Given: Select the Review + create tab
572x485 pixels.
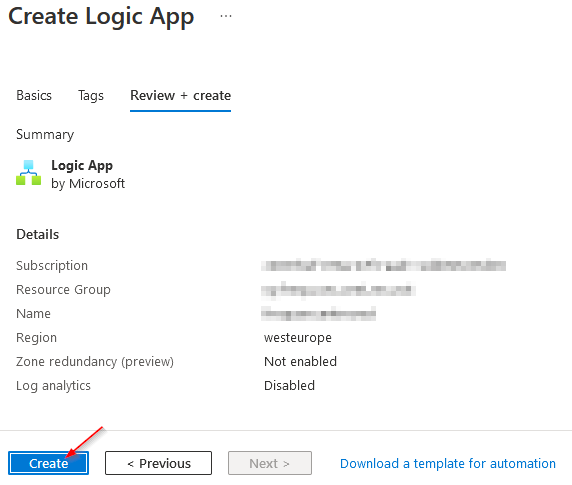Looking at the screenshot, I should coord(181,96).
